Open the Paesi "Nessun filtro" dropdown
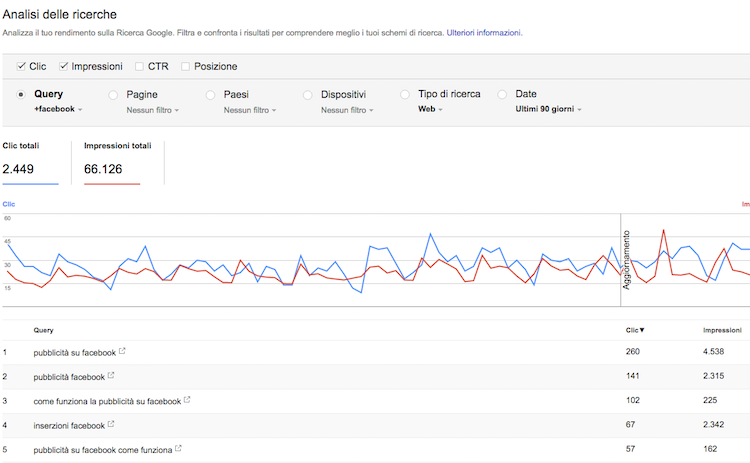The image size is (750, 463). coord(250,110)
